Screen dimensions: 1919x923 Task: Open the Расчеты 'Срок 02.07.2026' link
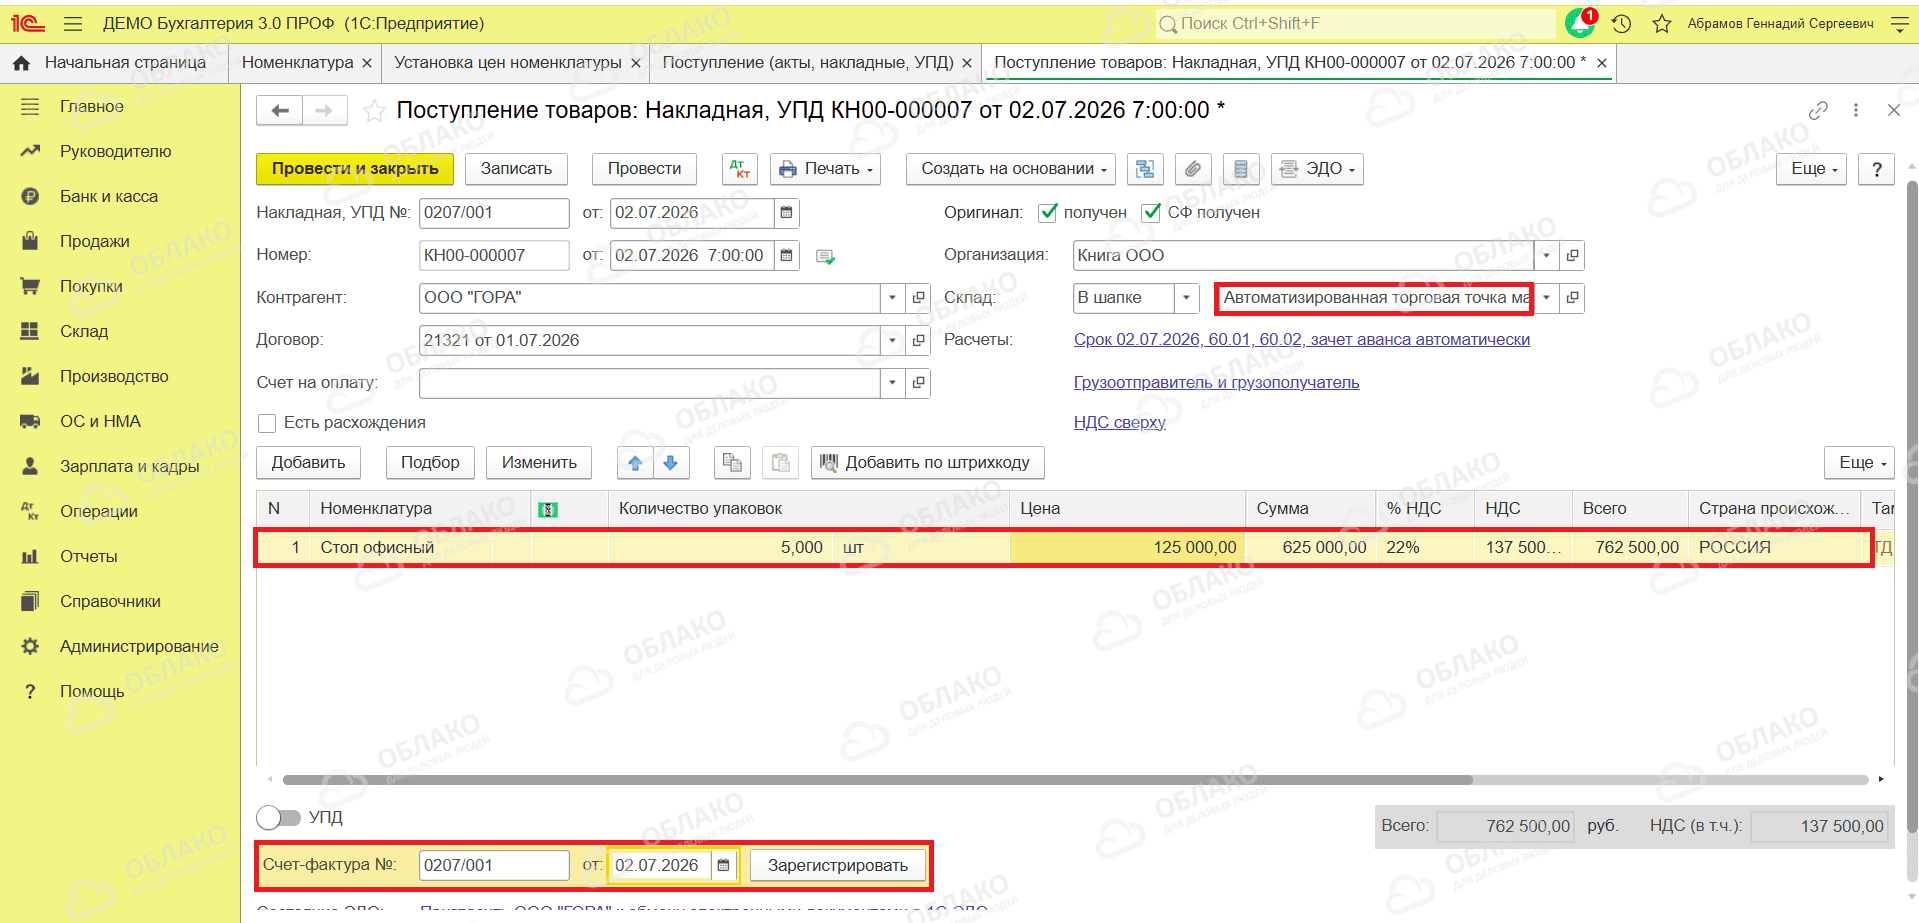click(x=1302, y=340)
